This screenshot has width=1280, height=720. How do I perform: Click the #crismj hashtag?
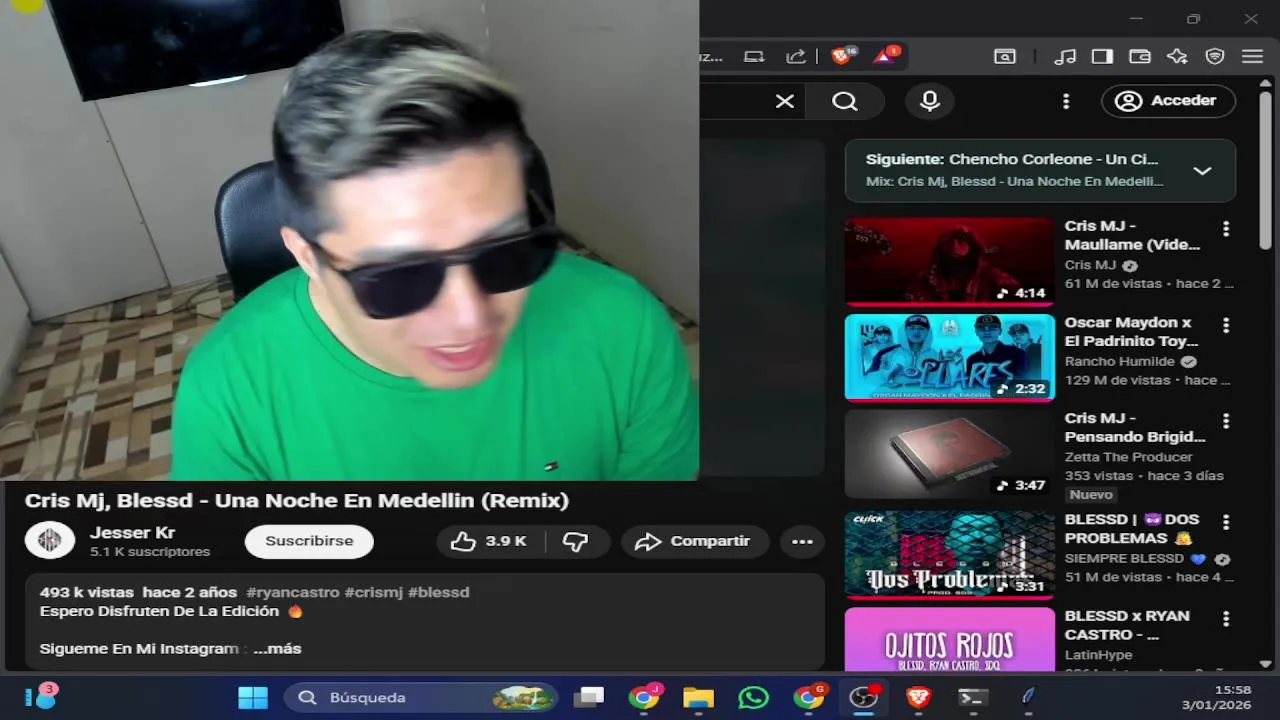(373, 592)
